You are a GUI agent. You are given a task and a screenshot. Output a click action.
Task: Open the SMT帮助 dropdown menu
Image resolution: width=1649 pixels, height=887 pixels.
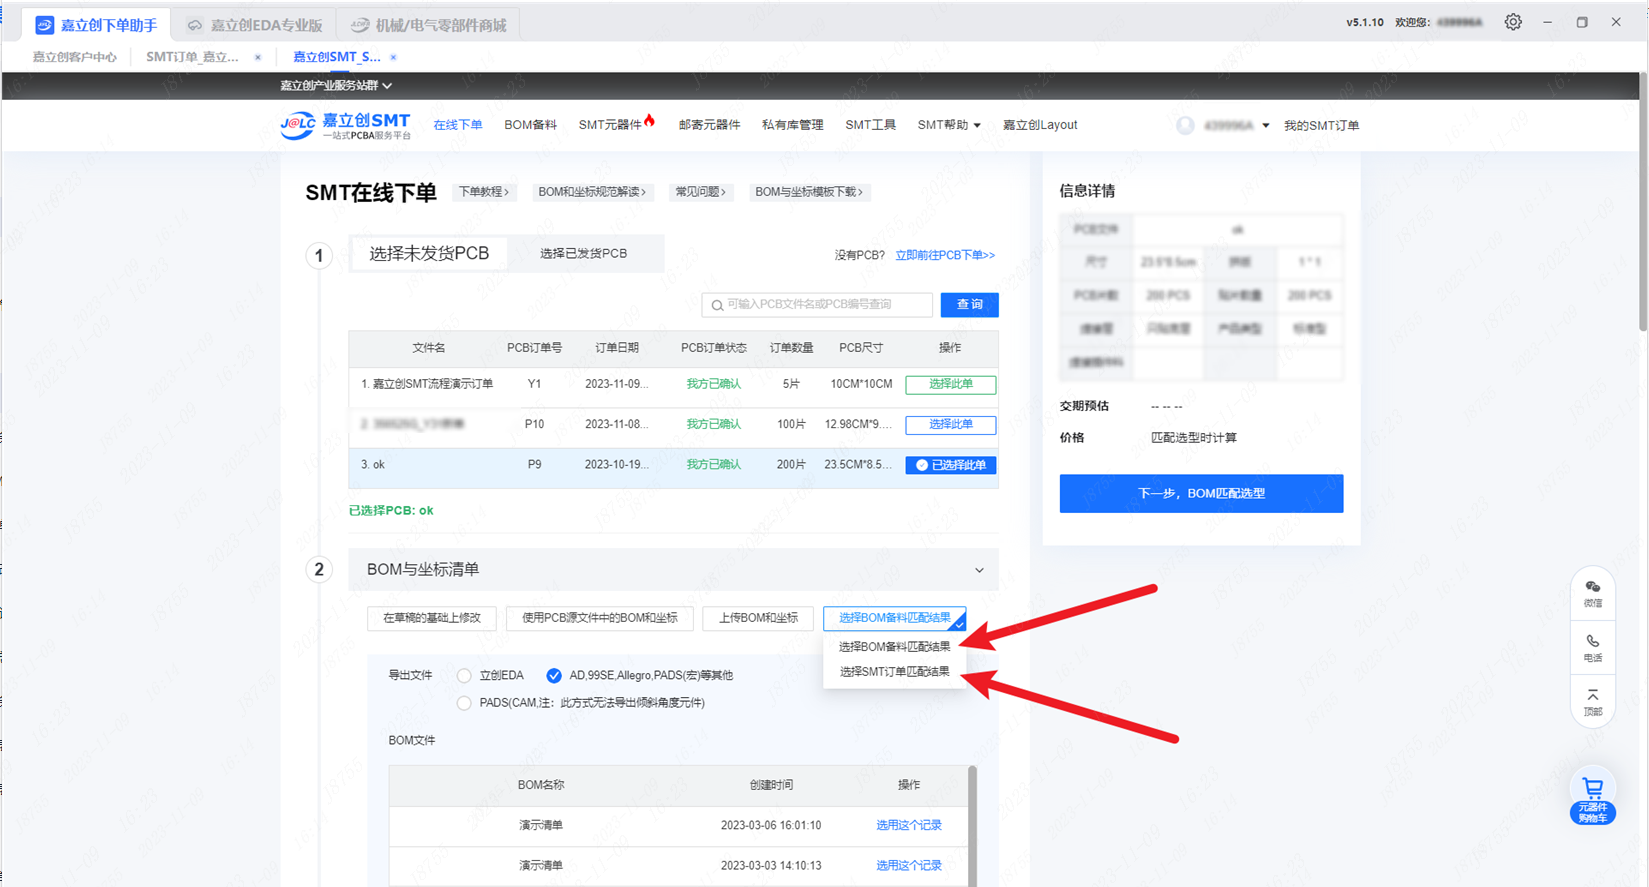[x=948, y=125]
